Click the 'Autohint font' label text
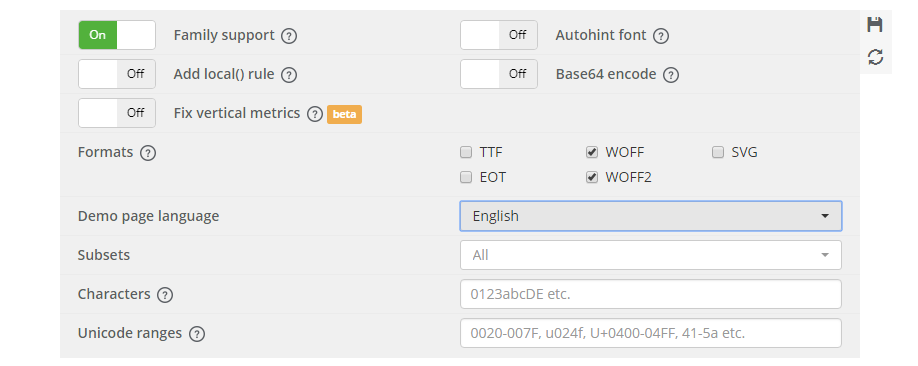918x366 pixels. (x=601, y=35)
